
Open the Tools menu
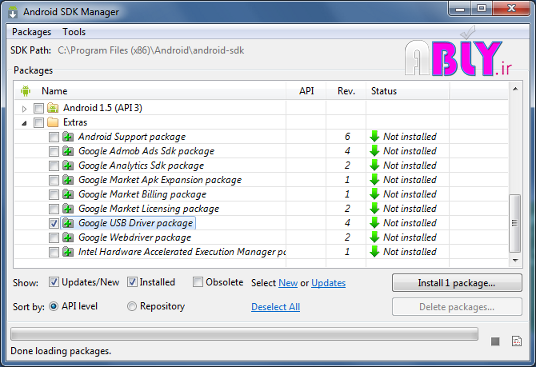click(74, 32)
